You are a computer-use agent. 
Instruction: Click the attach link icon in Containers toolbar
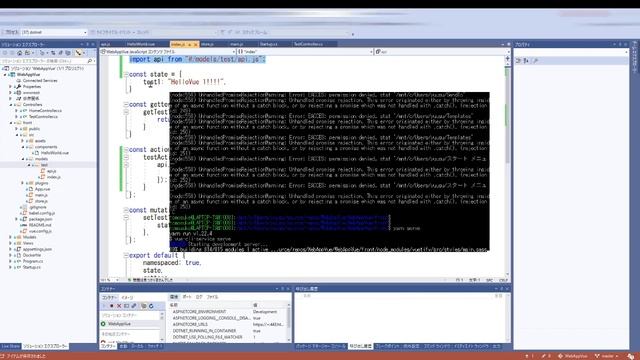pos(134,306)
